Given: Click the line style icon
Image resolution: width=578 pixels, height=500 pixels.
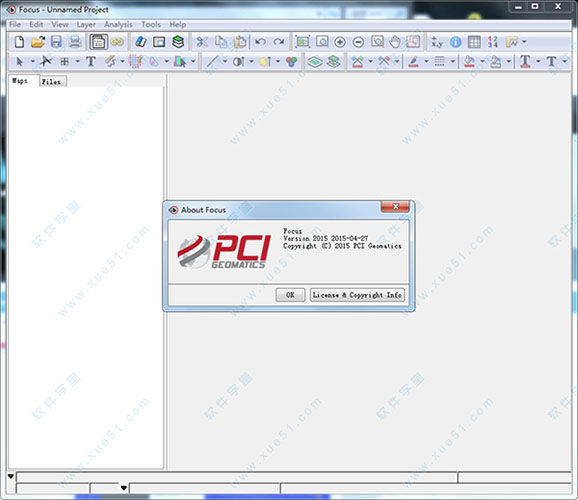Looking at the screenshot, I should tap(439, 61).
